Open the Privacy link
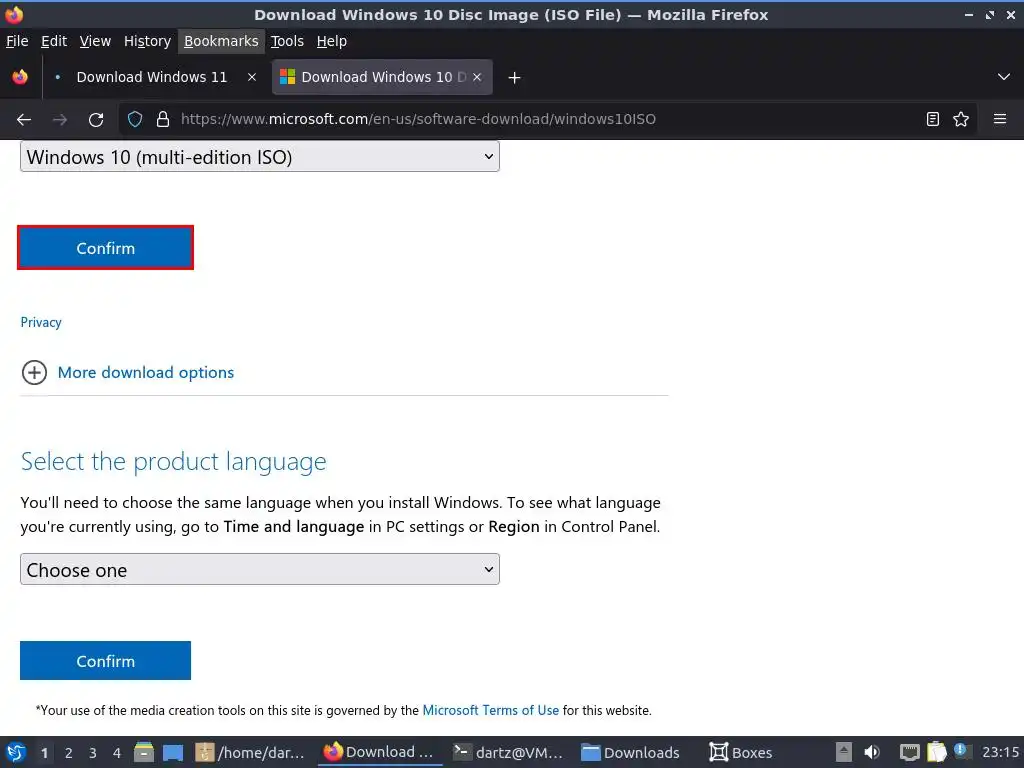 tap(40, 322)
